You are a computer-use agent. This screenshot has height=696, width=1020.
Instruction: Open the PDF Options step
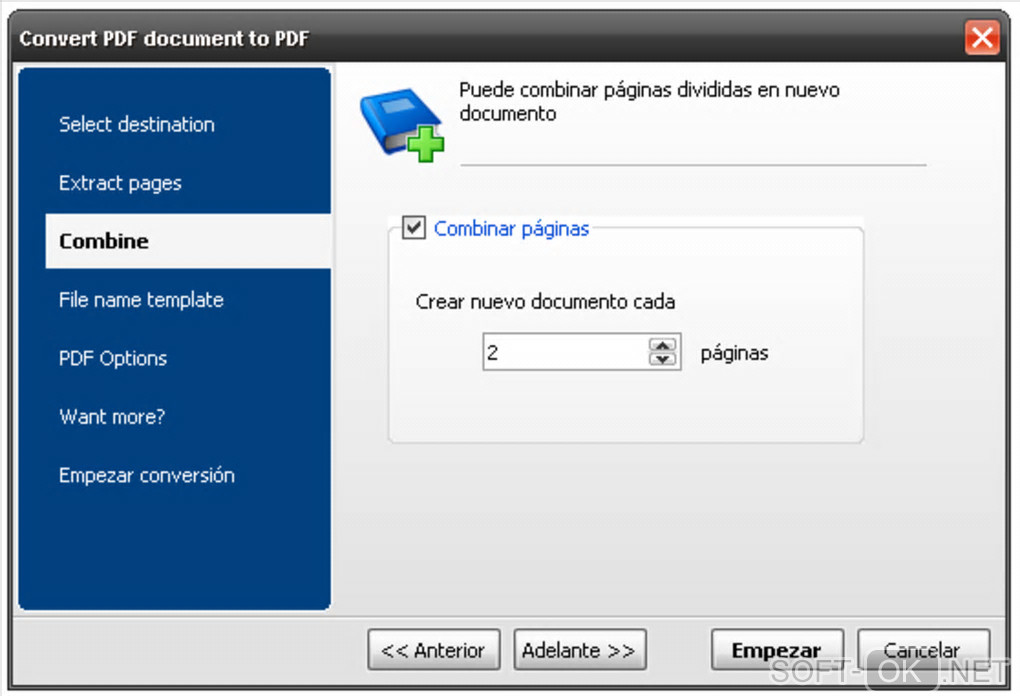point(113,358)
